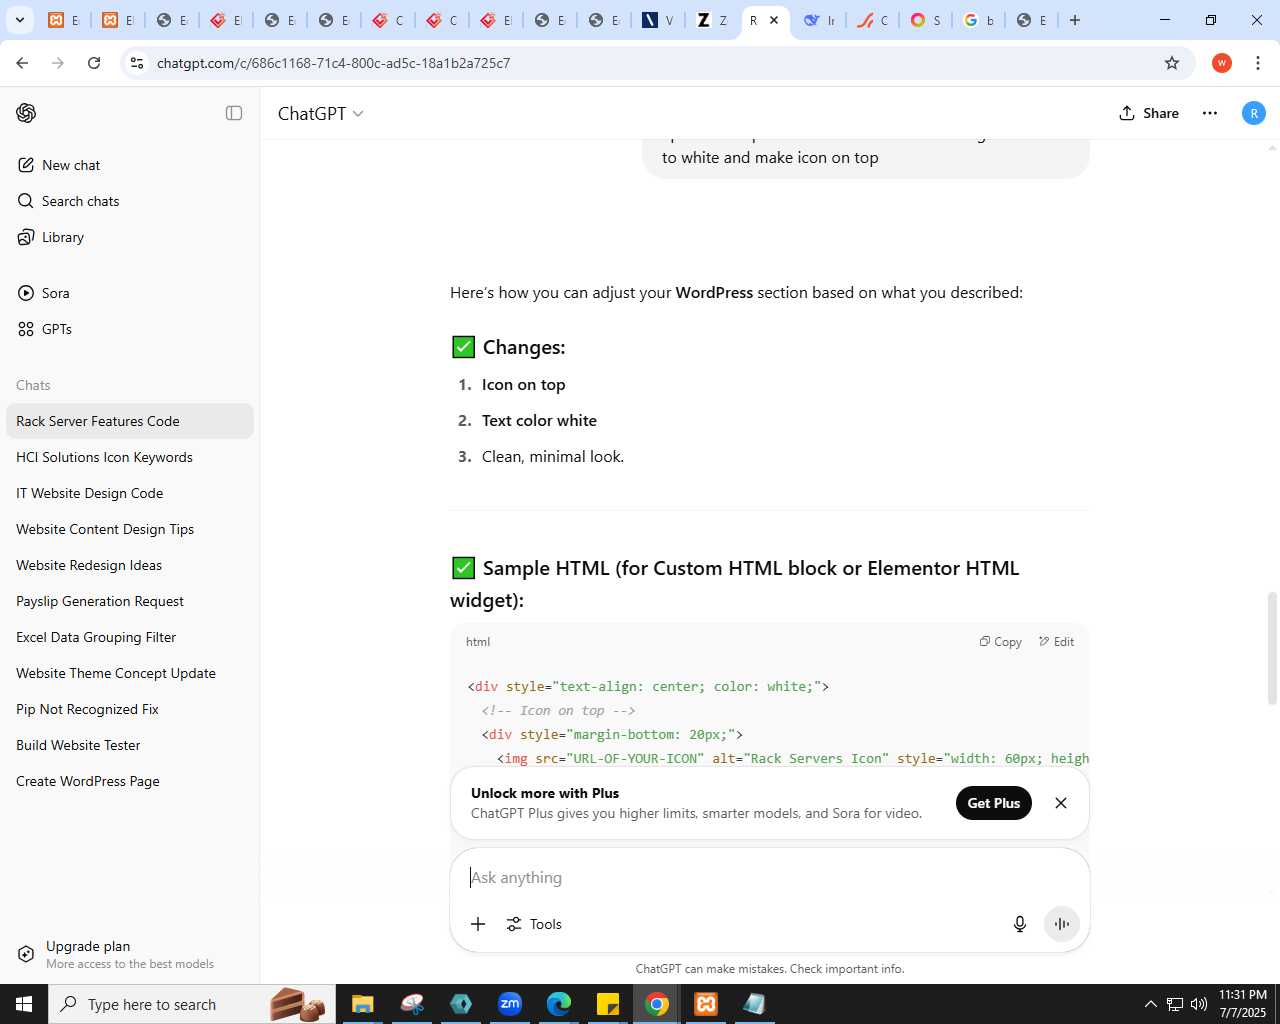Open the three-dot conversation options menu
Viewport: 1280px width, 1024px height.
pos(1210,113)
